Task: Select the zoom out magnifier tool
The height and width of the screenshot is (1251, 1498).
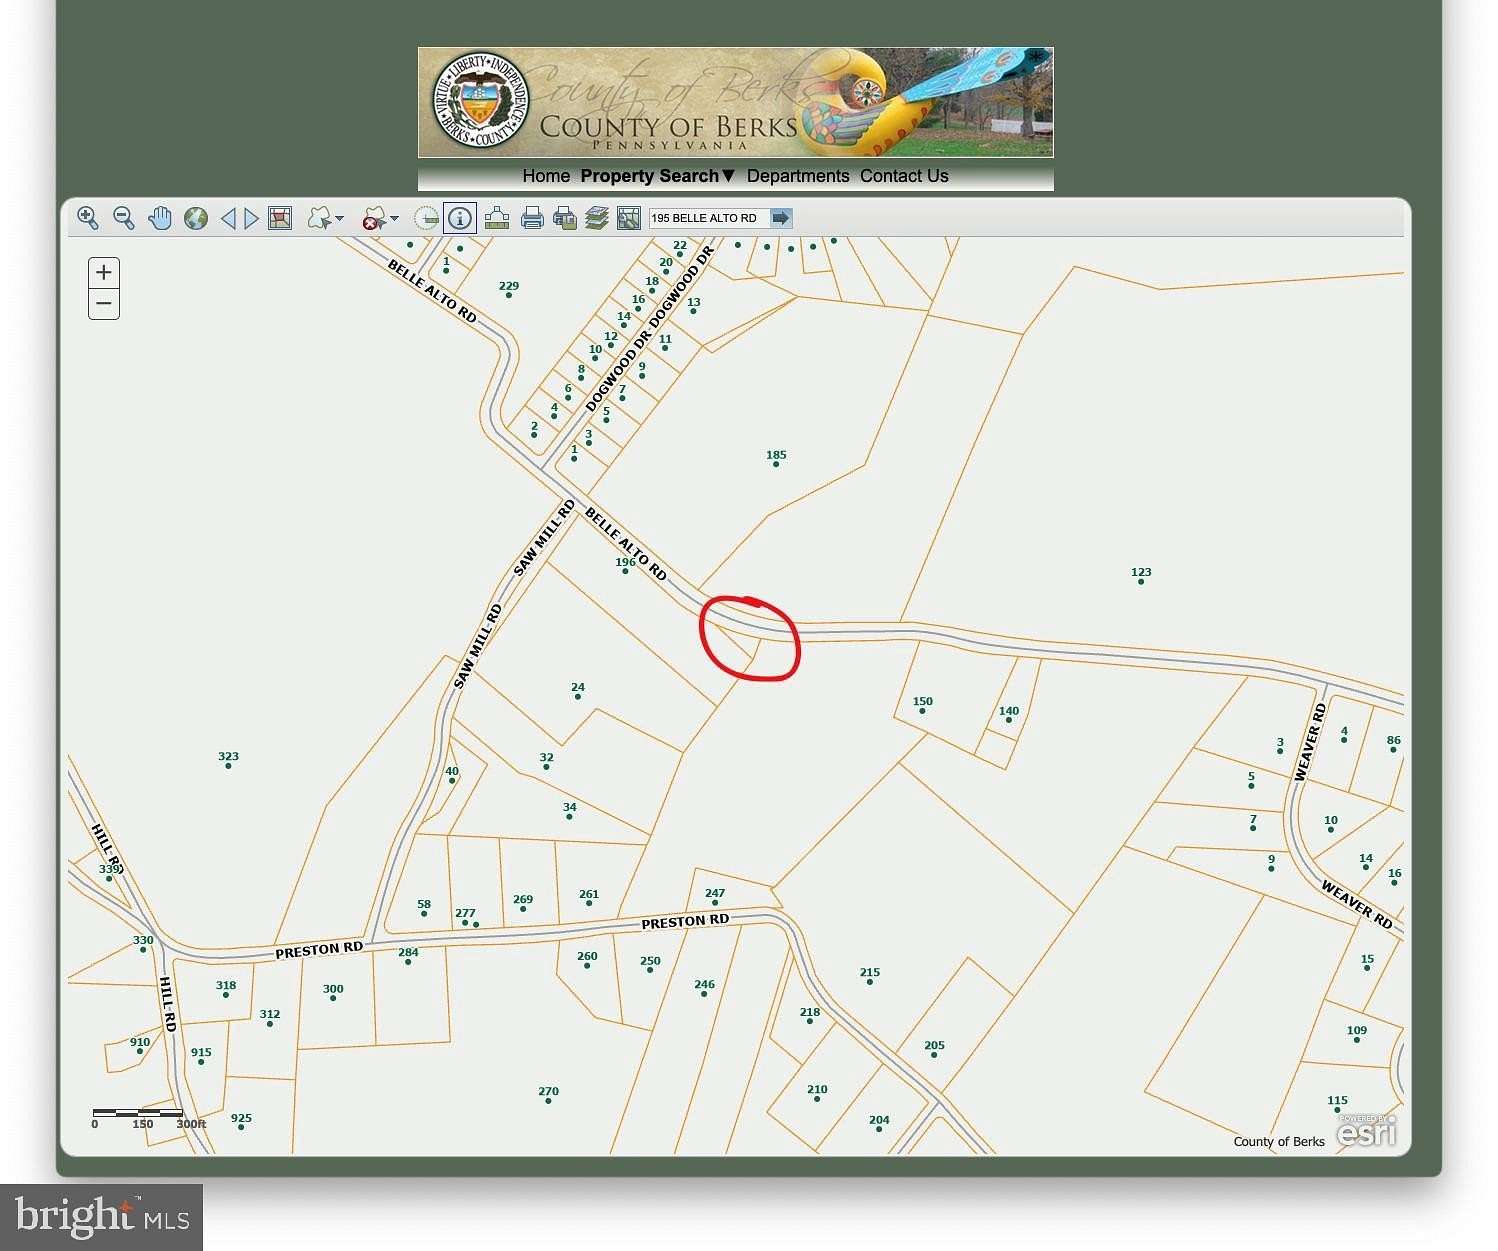Action: tap(124, 218)
